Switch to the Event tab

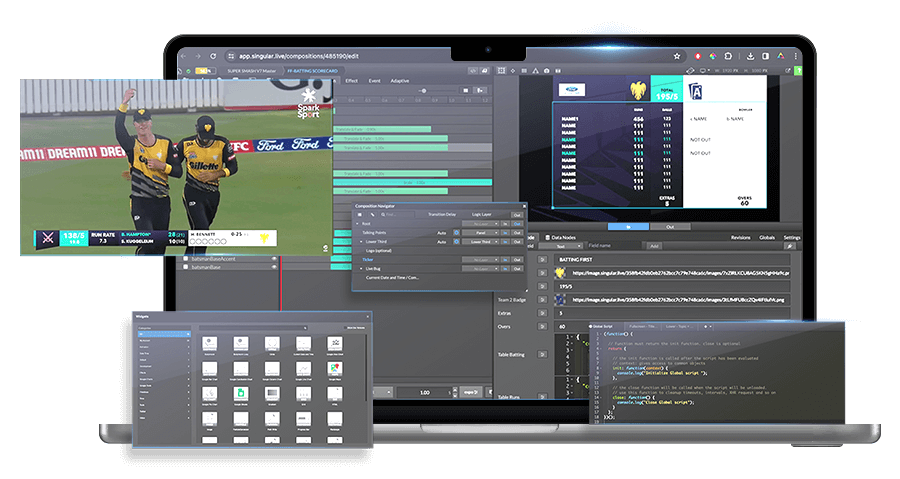coord(374,81)
